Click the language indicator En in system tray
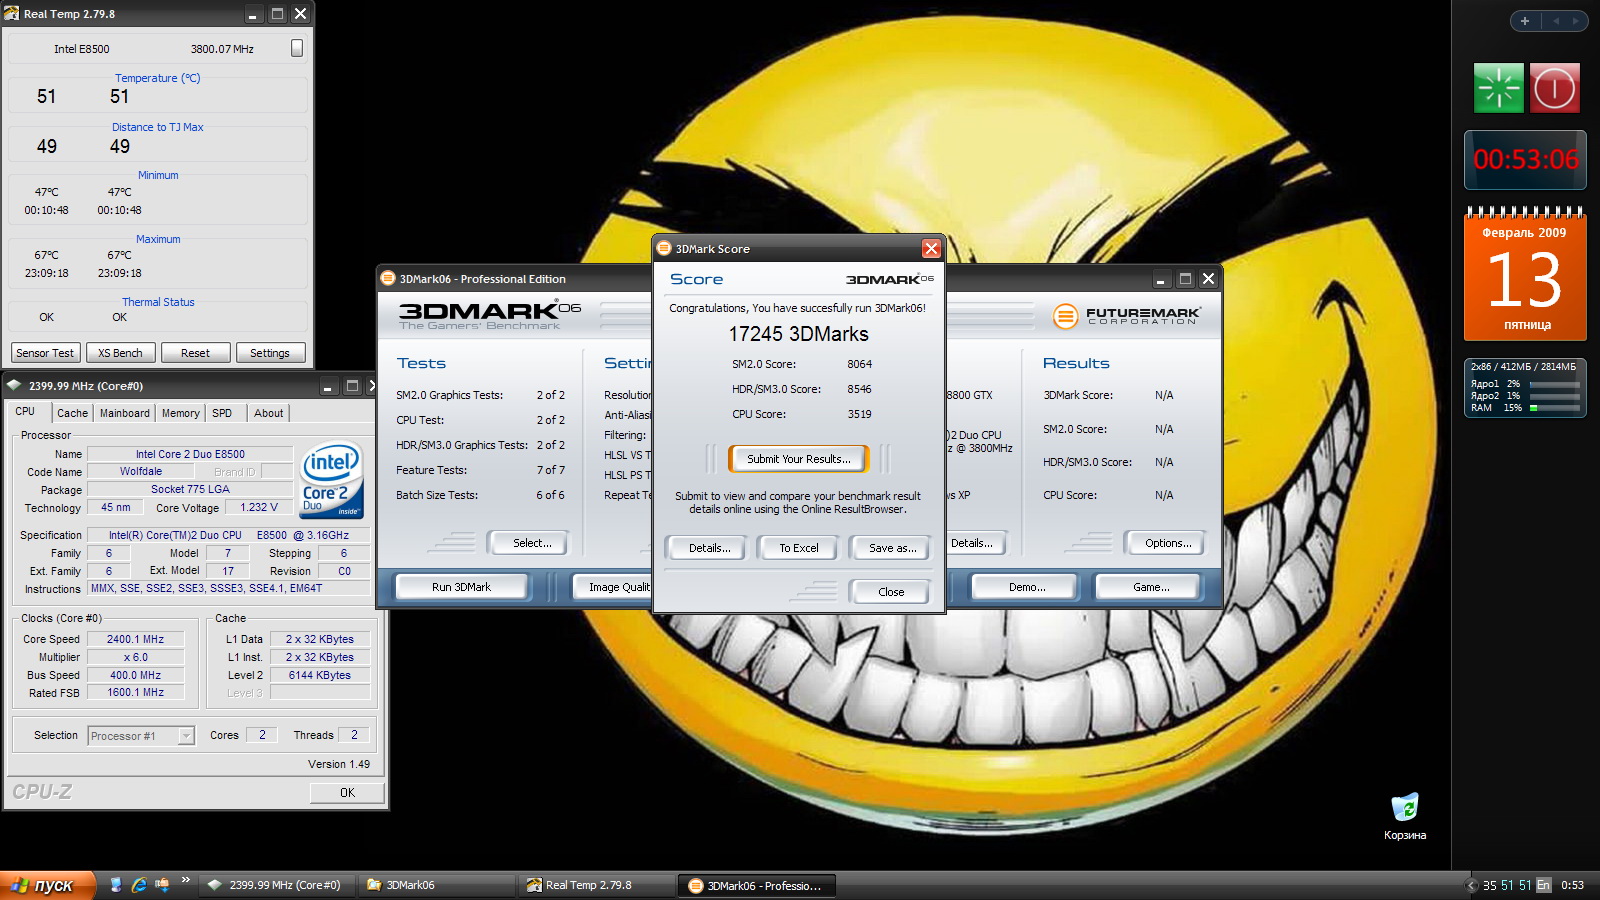 pos(1544,885)
